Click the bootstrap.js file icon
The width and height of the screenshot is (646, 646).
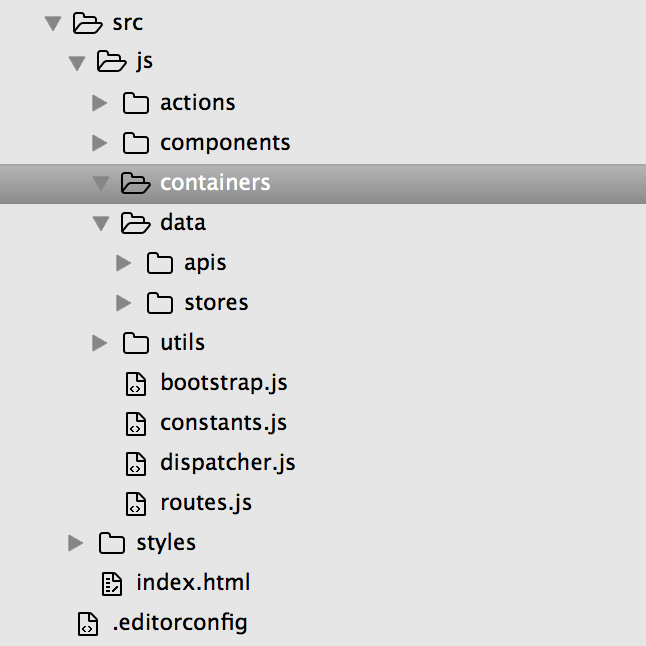click(136, 384)
